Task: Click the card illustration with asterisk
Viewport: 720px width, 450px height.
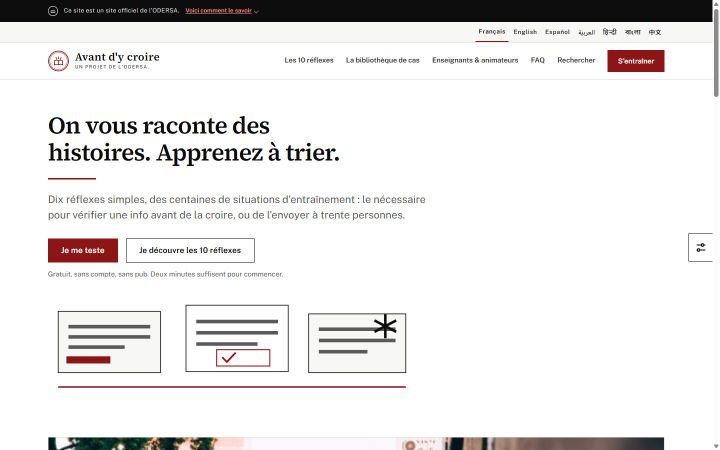Action: 357,343
